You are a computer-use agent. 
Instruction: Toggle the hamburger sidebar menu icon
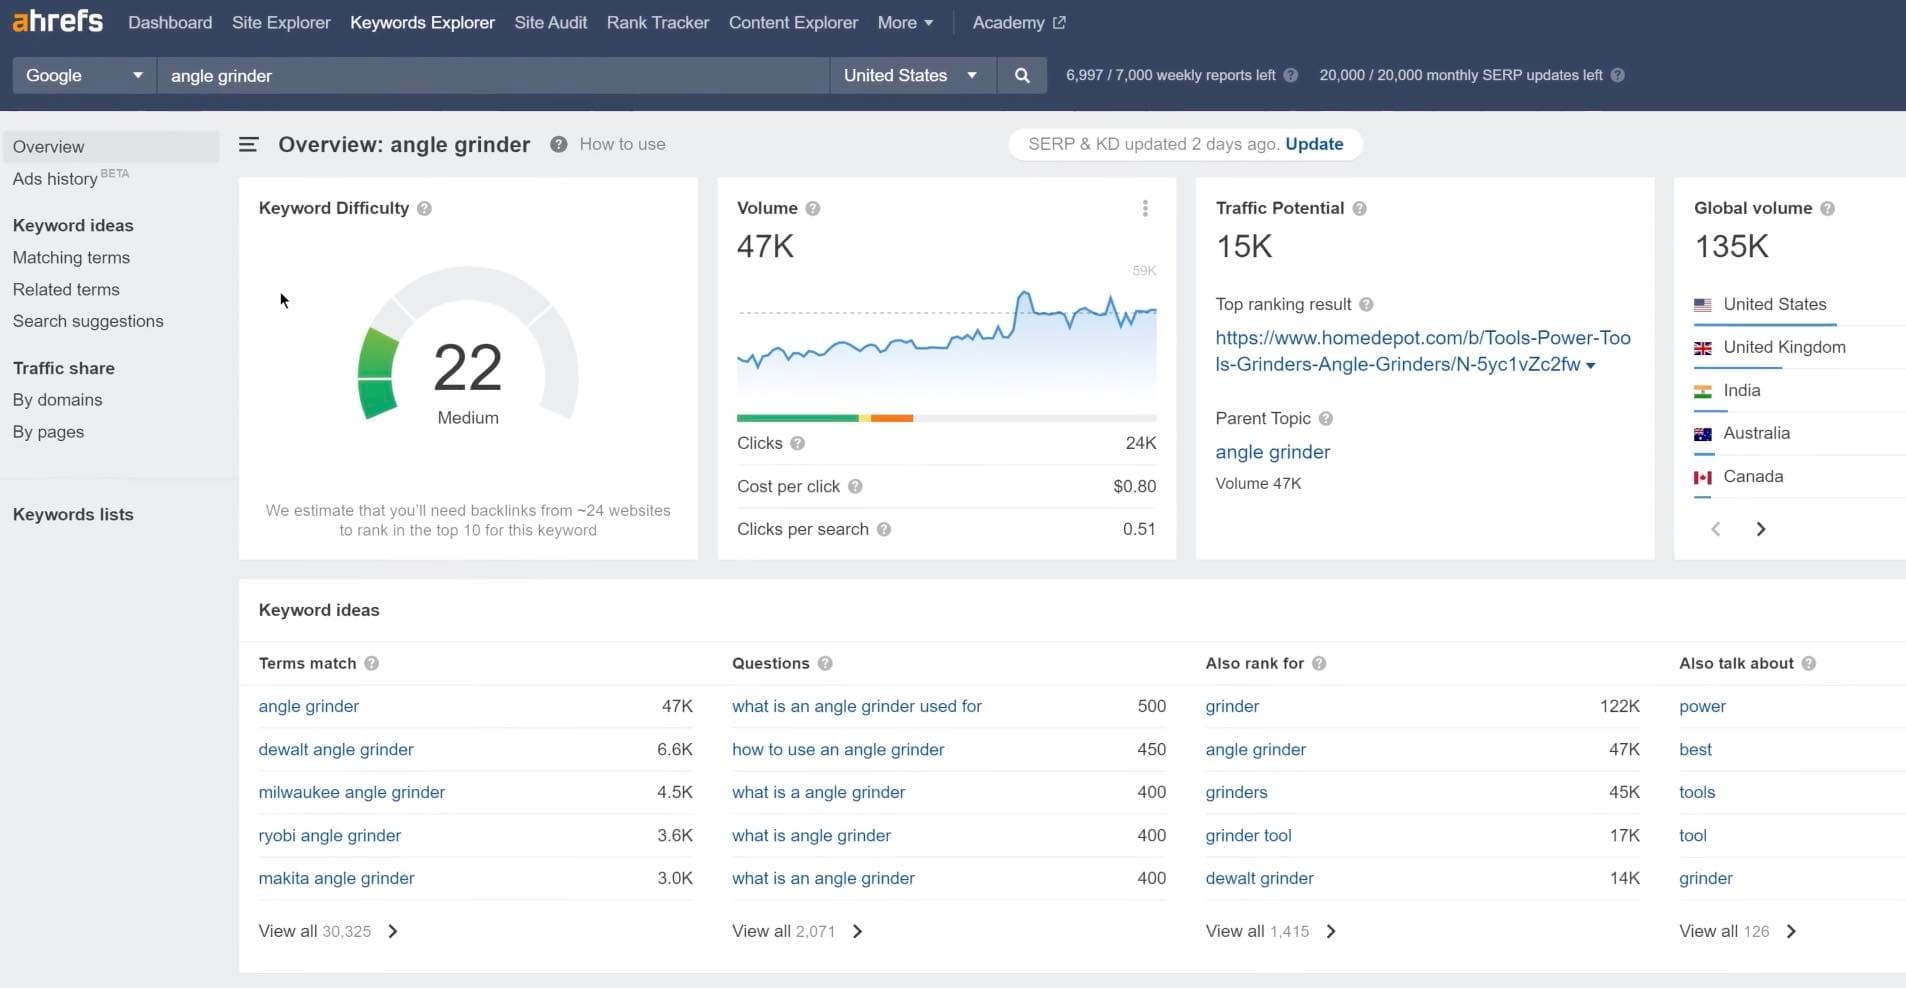click(x=248, y=145)
